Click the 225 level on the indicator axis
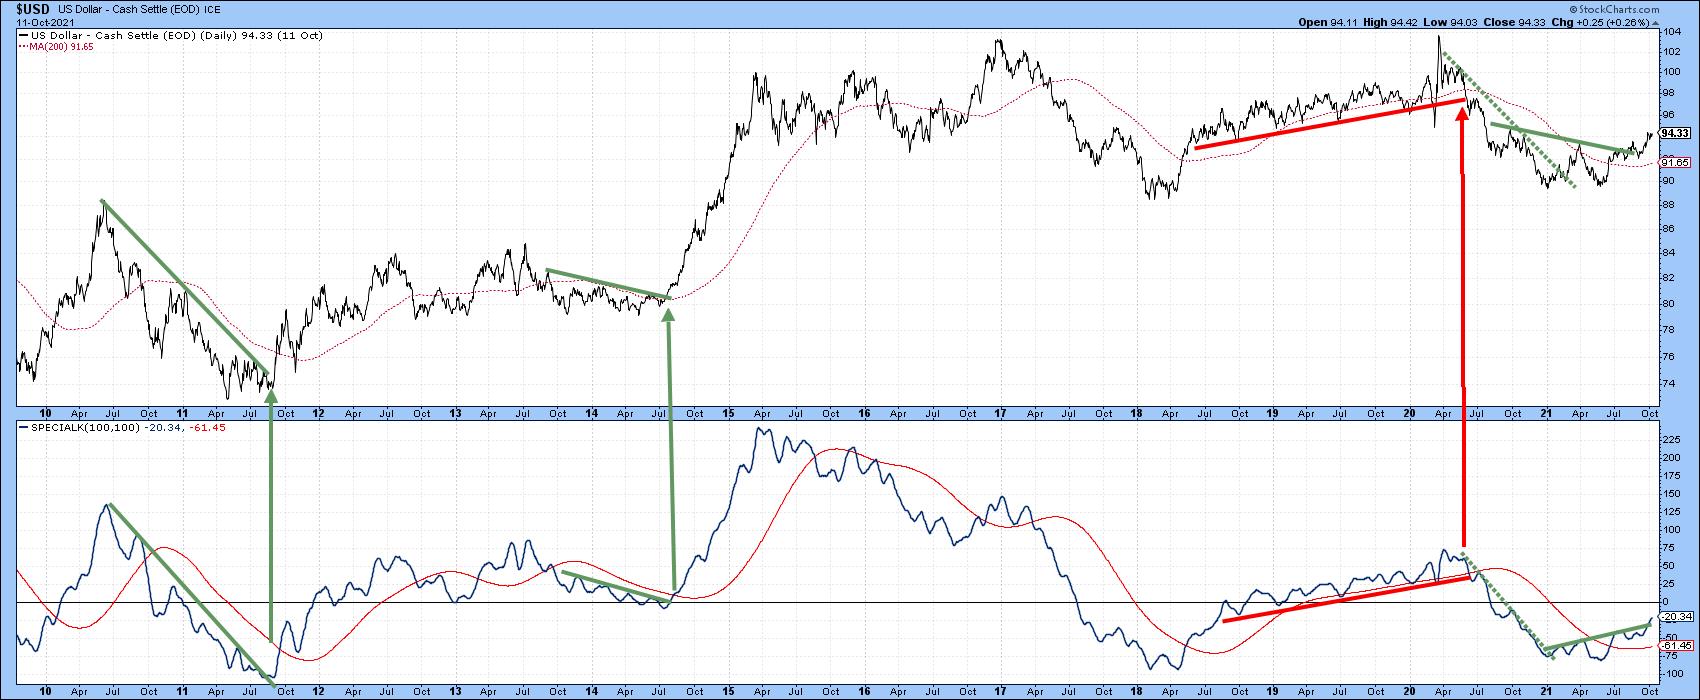The image size is (1700, 700). 1669,439
